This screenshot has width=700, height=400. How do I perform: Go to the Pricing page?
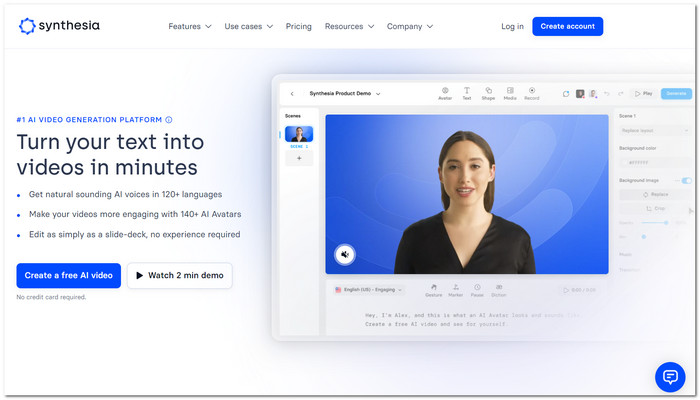click(298, 26)
